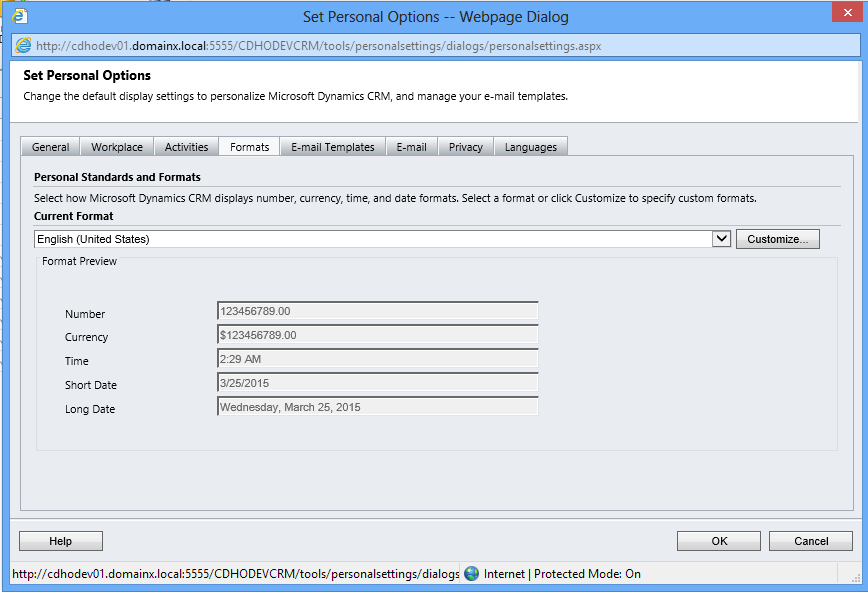The width and height of the screenshot is (868, 592).
Task: Switch to the E-mail tab
Action: pyautogui.click(x=411, y=147)
